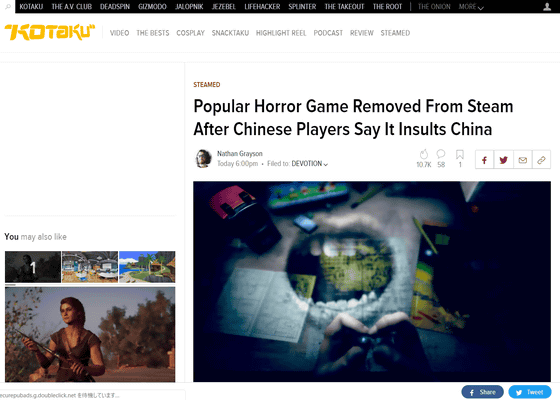Visit Nathan Grayson's author page

pyautogui.click(x=240, y=154)
